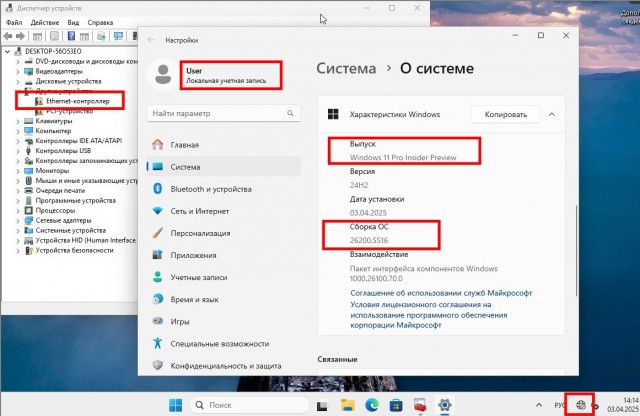Select the Устройства безопасности row
This screenshot has width=640, height=416.
pyautogui.click(x=69, y=250)
